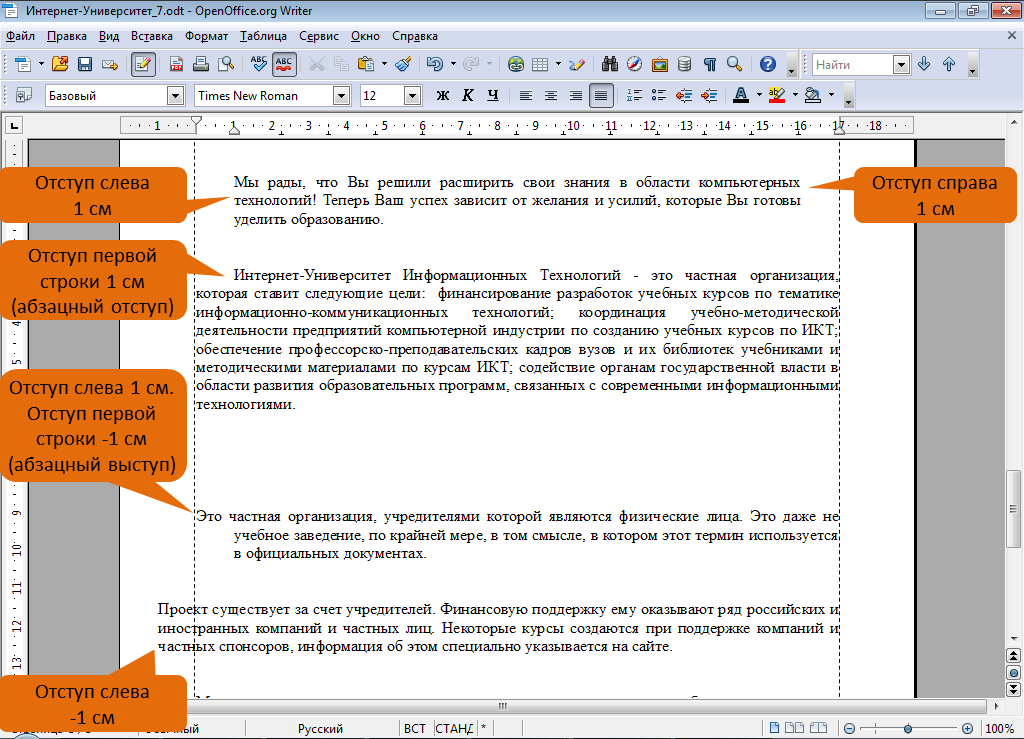Toggle AutoSpellcheck icon
The height and width of the screenshot is (739, 1024).
(x=283, y=64)
